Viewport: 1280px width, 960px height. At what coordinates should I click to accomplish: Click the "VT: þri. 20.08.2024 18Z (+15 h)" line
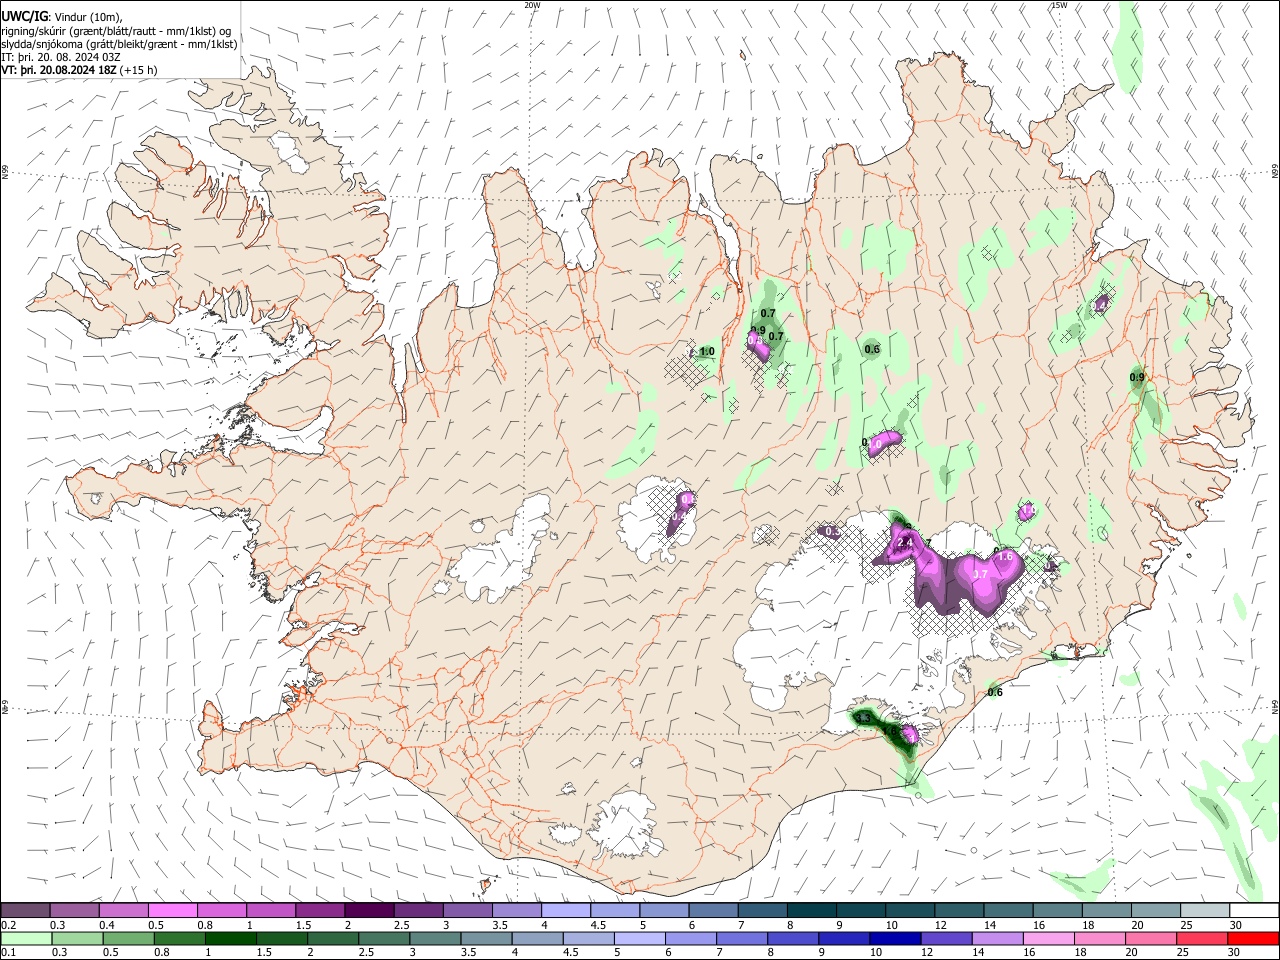pyautogui.click(x=79, y=71)
